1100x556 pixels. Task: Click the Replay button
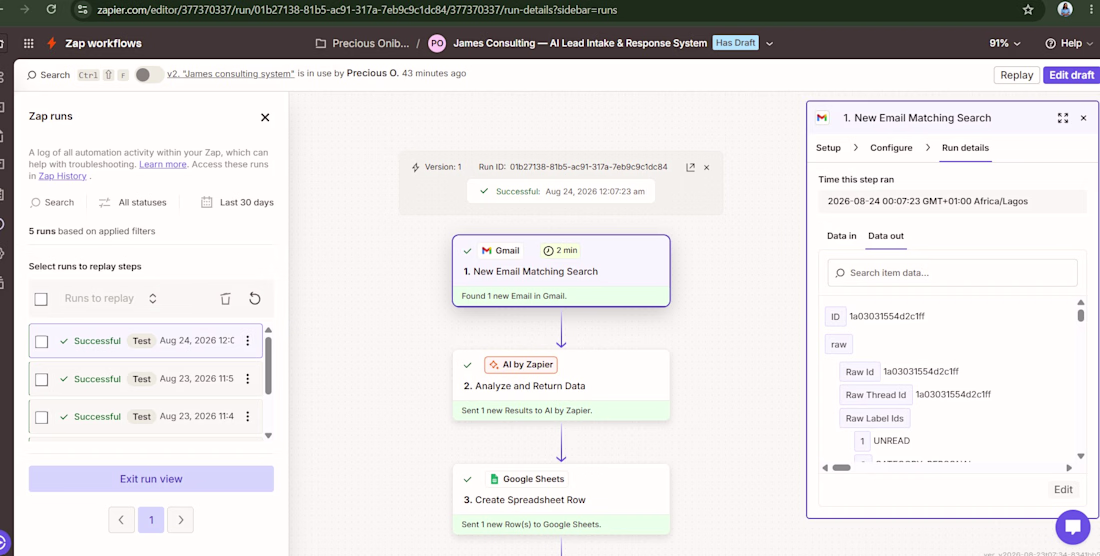(1017, 75)
